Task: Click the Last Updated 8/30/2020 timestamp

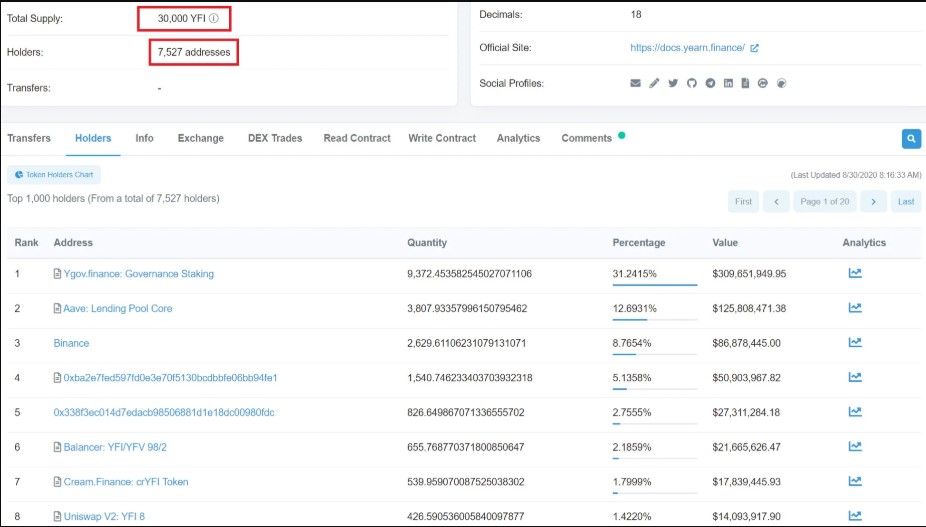Action: (856, 175)
